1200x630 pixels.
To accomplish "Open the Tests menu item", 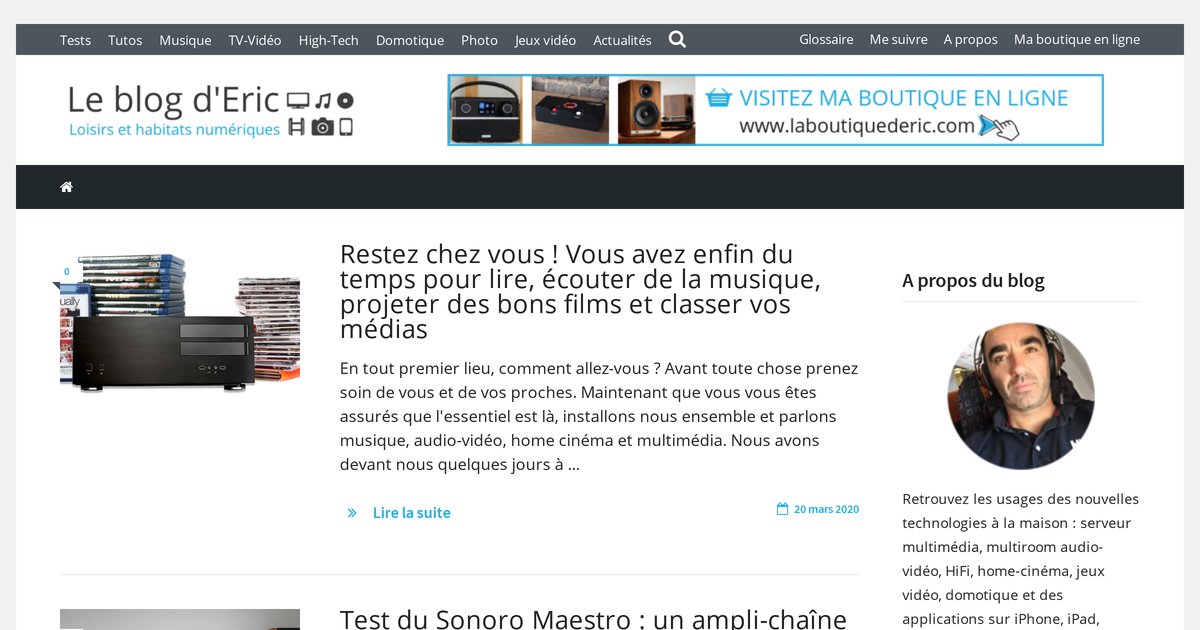I will click(x=75, y=40).
